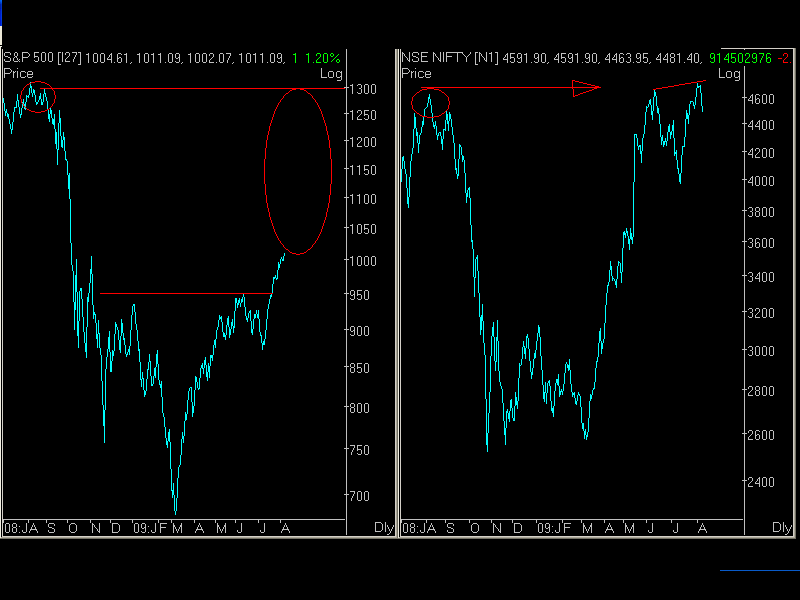The width and height of the screenshot is (800, 600).
Task: Click the 1150 price level on S&P axis
Action: click(363, 170)
